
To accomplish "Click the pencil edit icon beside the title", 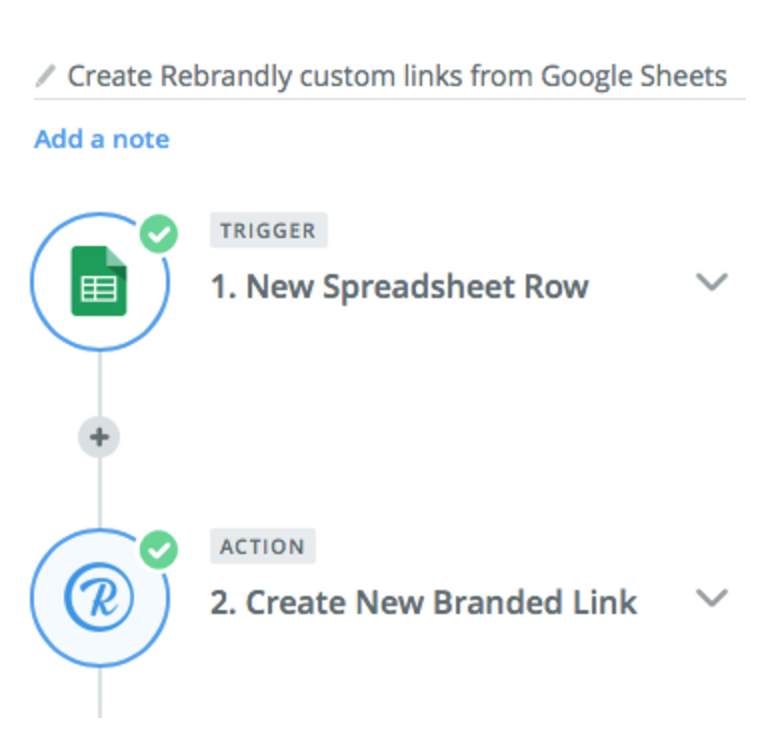I will 46,76.
